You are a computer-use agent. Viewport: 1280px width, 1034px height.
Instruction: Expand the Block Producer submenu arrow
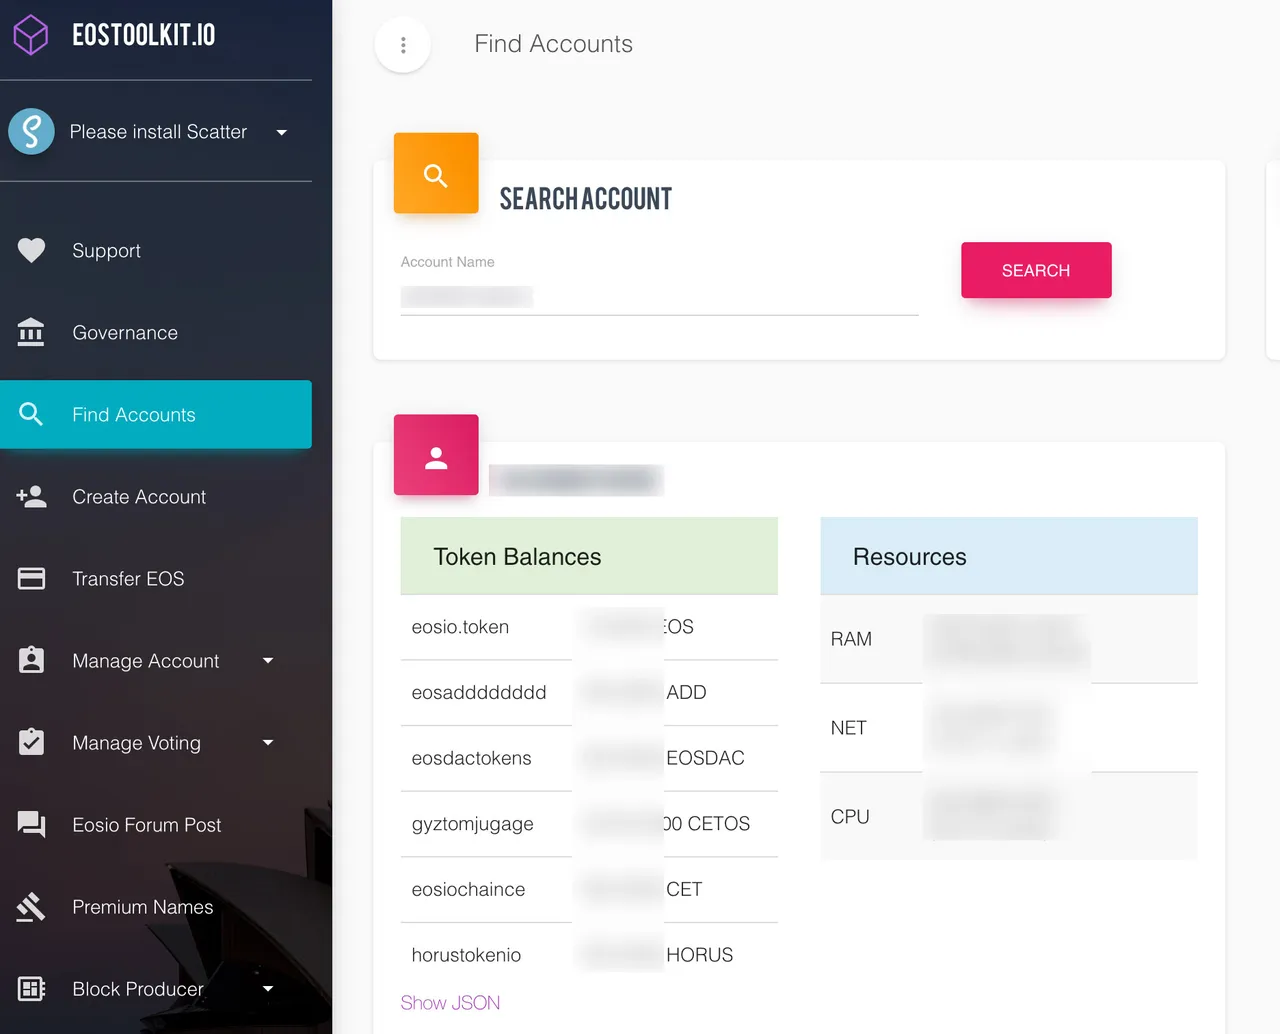[268, 988]
